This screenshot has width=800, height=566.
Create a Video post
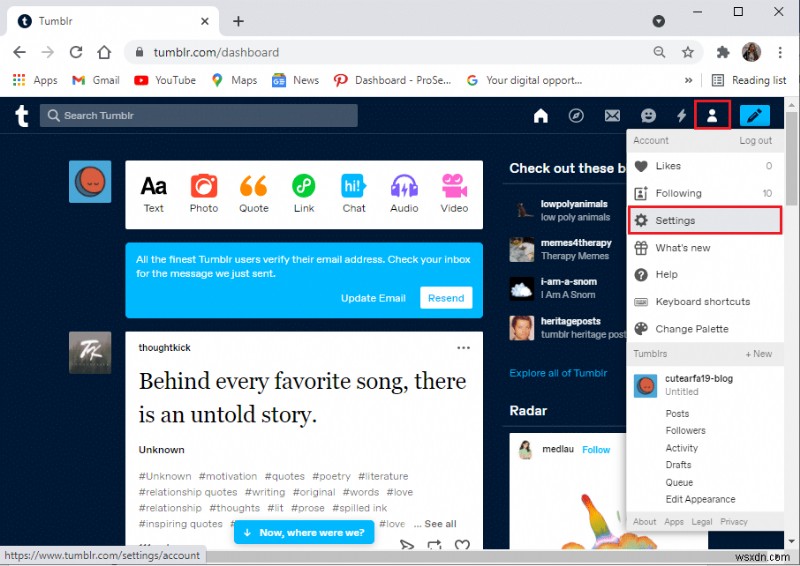pyautogui.click(x=454, y=194)
